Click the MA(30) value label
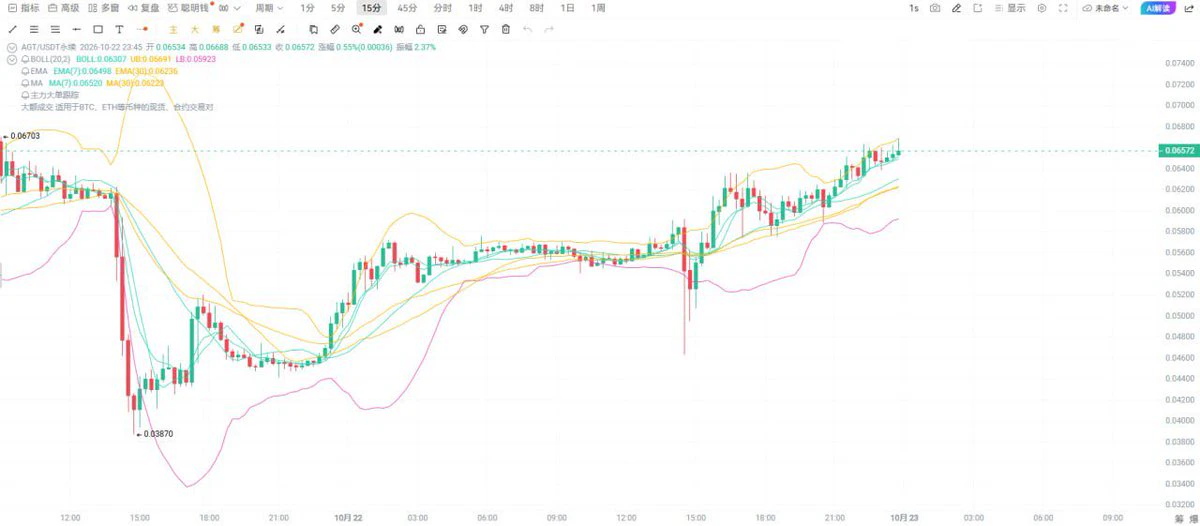Viewport: 1200px width, 526px height. (135, 83)
